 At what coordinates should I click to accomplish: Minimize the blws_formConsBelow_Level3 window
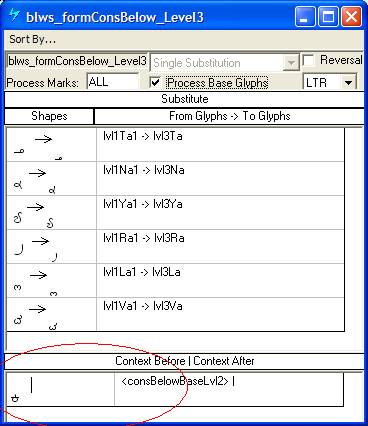(304, 16)
